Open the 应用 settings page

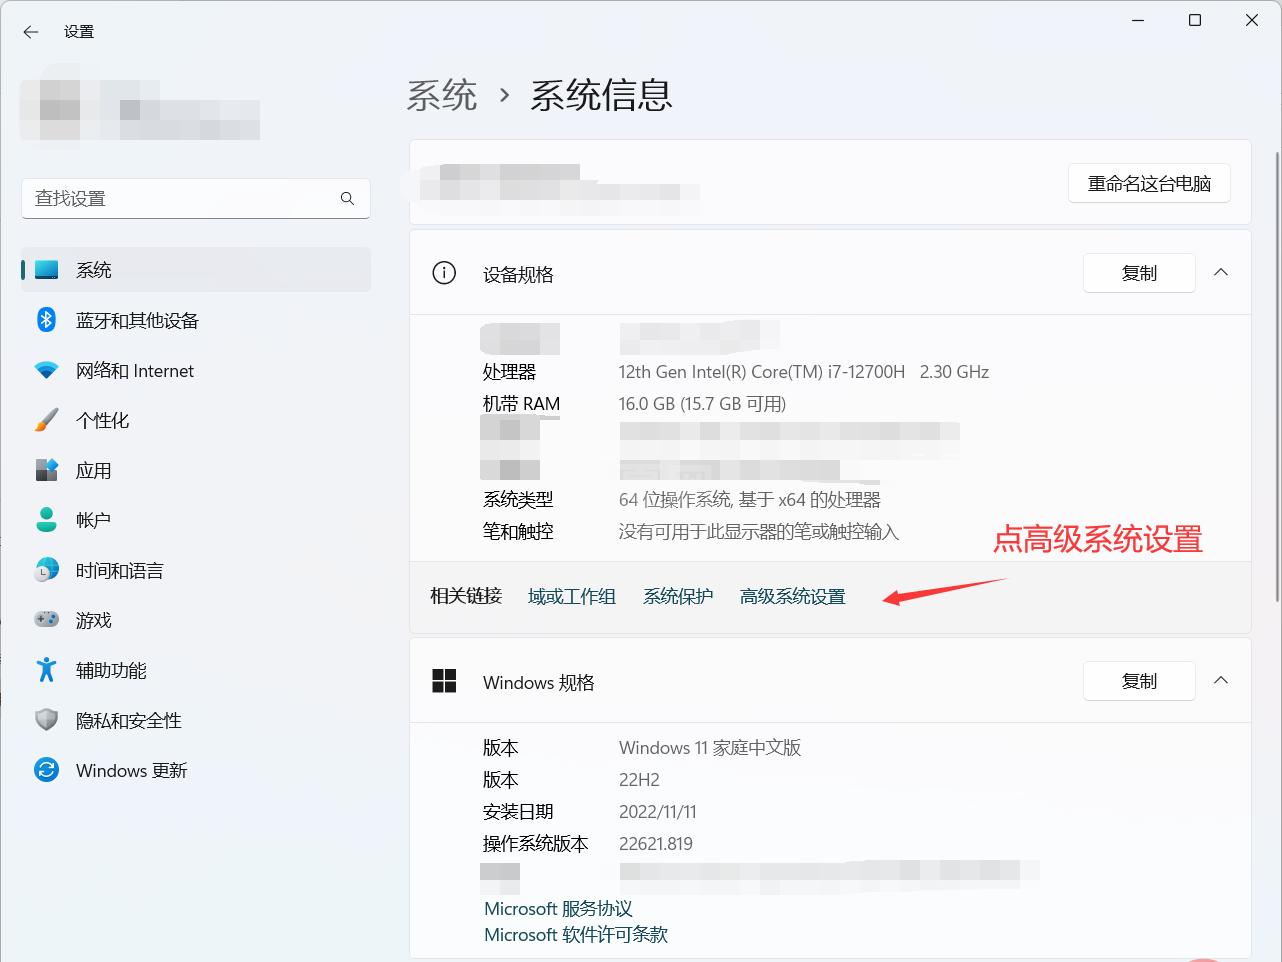(x=196, y=470)
